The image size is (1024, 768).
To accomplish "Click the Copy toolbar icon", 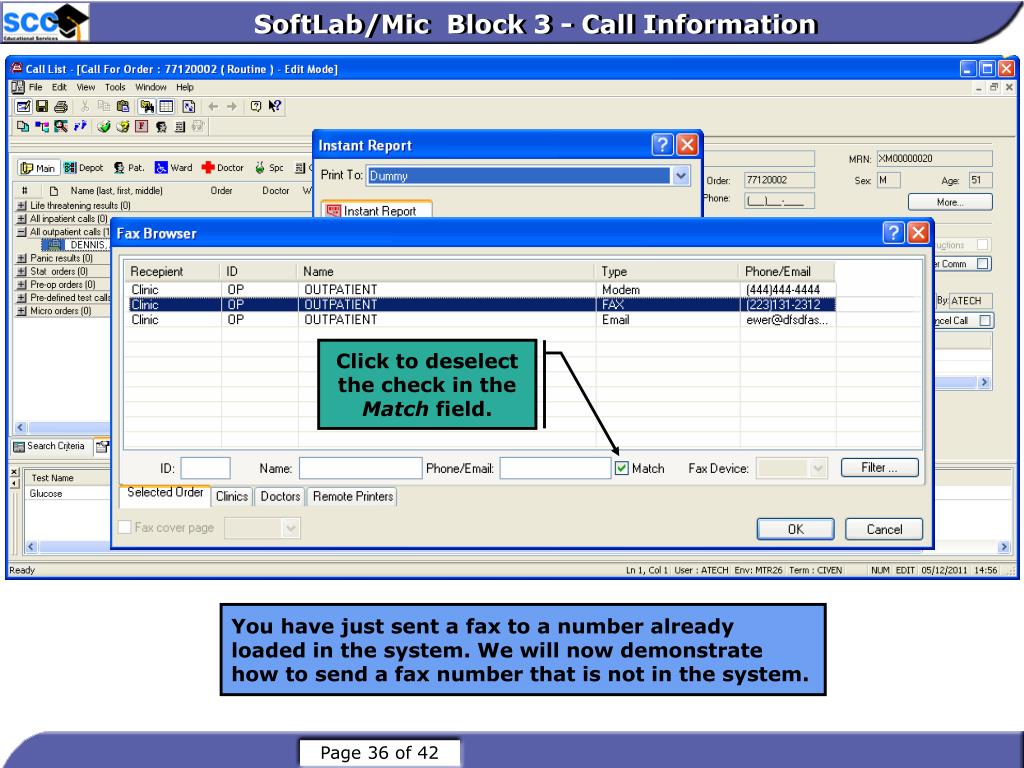I will click(104, 106).
